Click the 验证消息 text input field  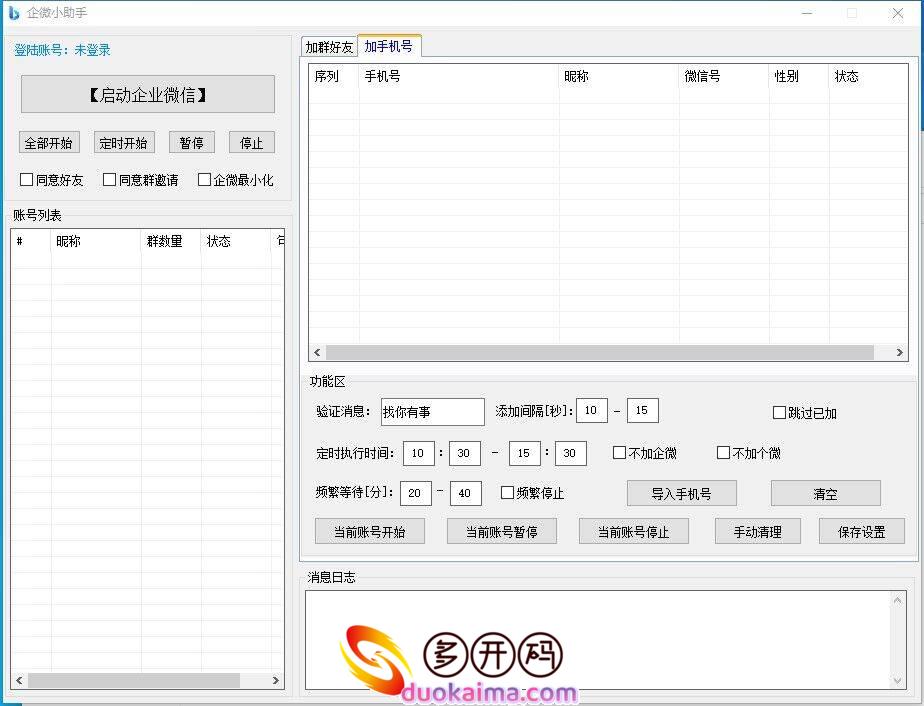[432, 412]
